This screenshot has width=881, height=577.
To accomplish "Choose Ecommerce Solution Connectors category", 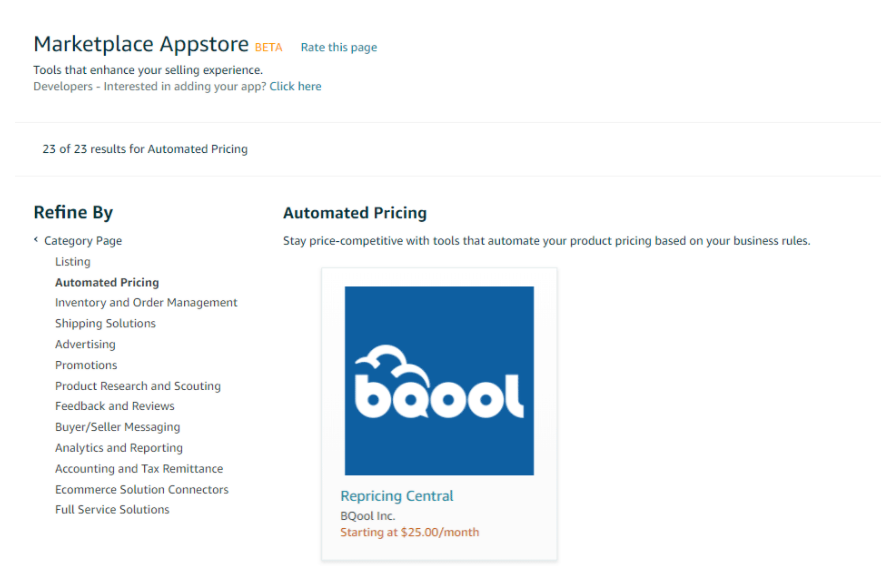I will [142, 490].
